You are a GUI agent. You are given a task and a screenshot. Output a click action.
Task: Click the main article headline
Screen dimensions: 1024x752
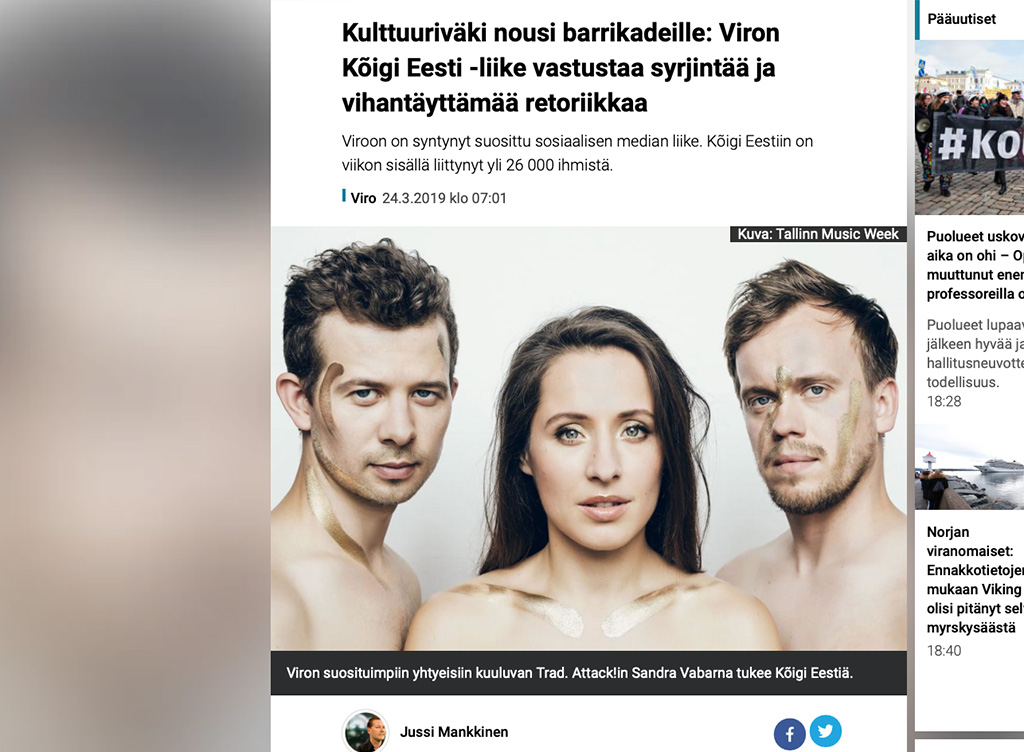point(560,68)
